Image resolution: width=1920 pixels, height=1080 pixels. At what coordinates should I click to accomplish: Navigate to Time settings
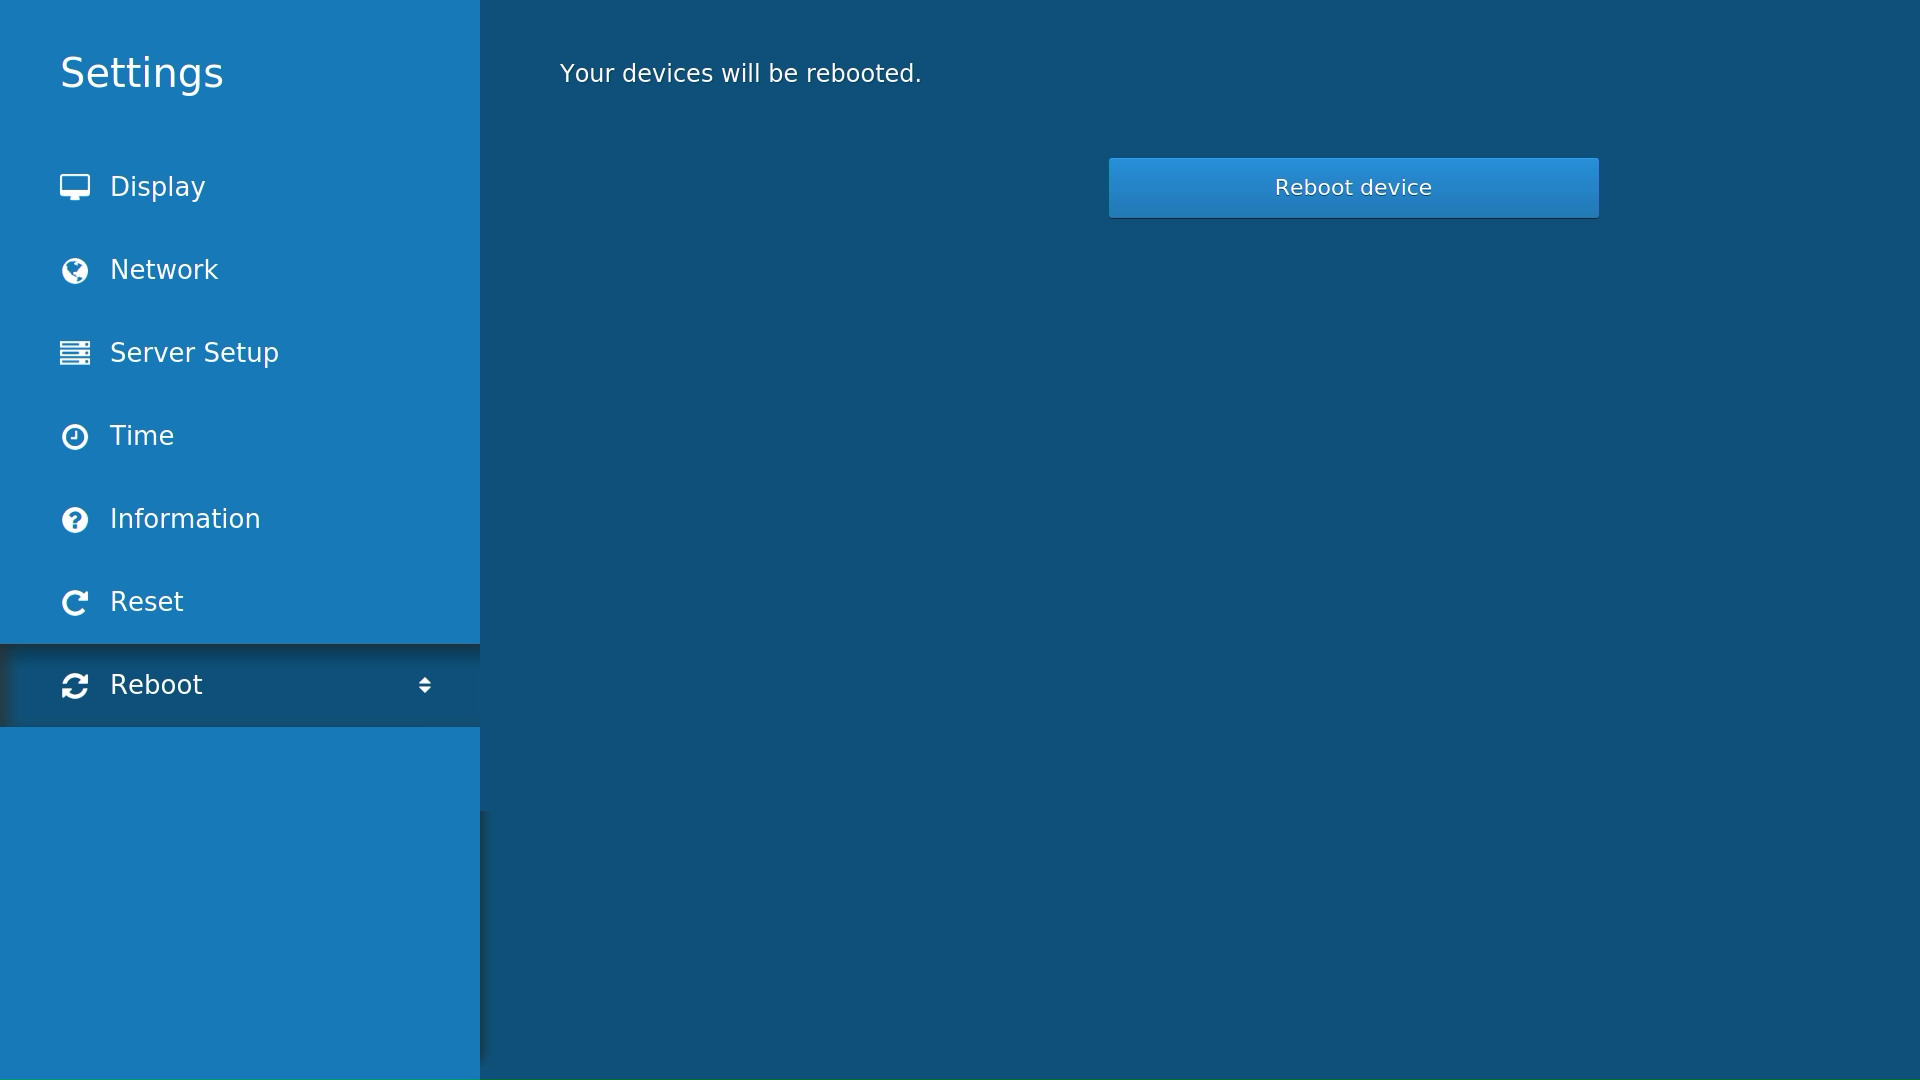(140, 436)
